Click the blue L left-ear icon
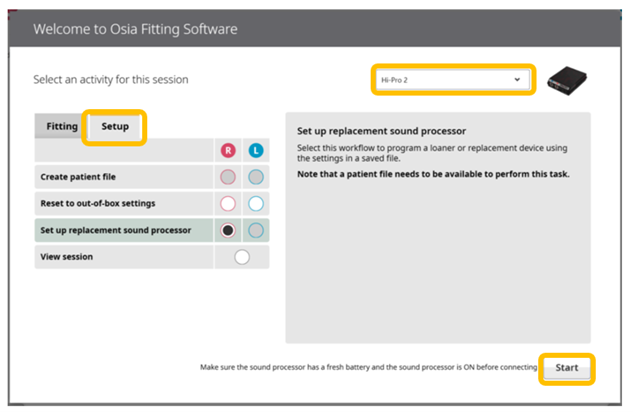 (x=256, y=151)
